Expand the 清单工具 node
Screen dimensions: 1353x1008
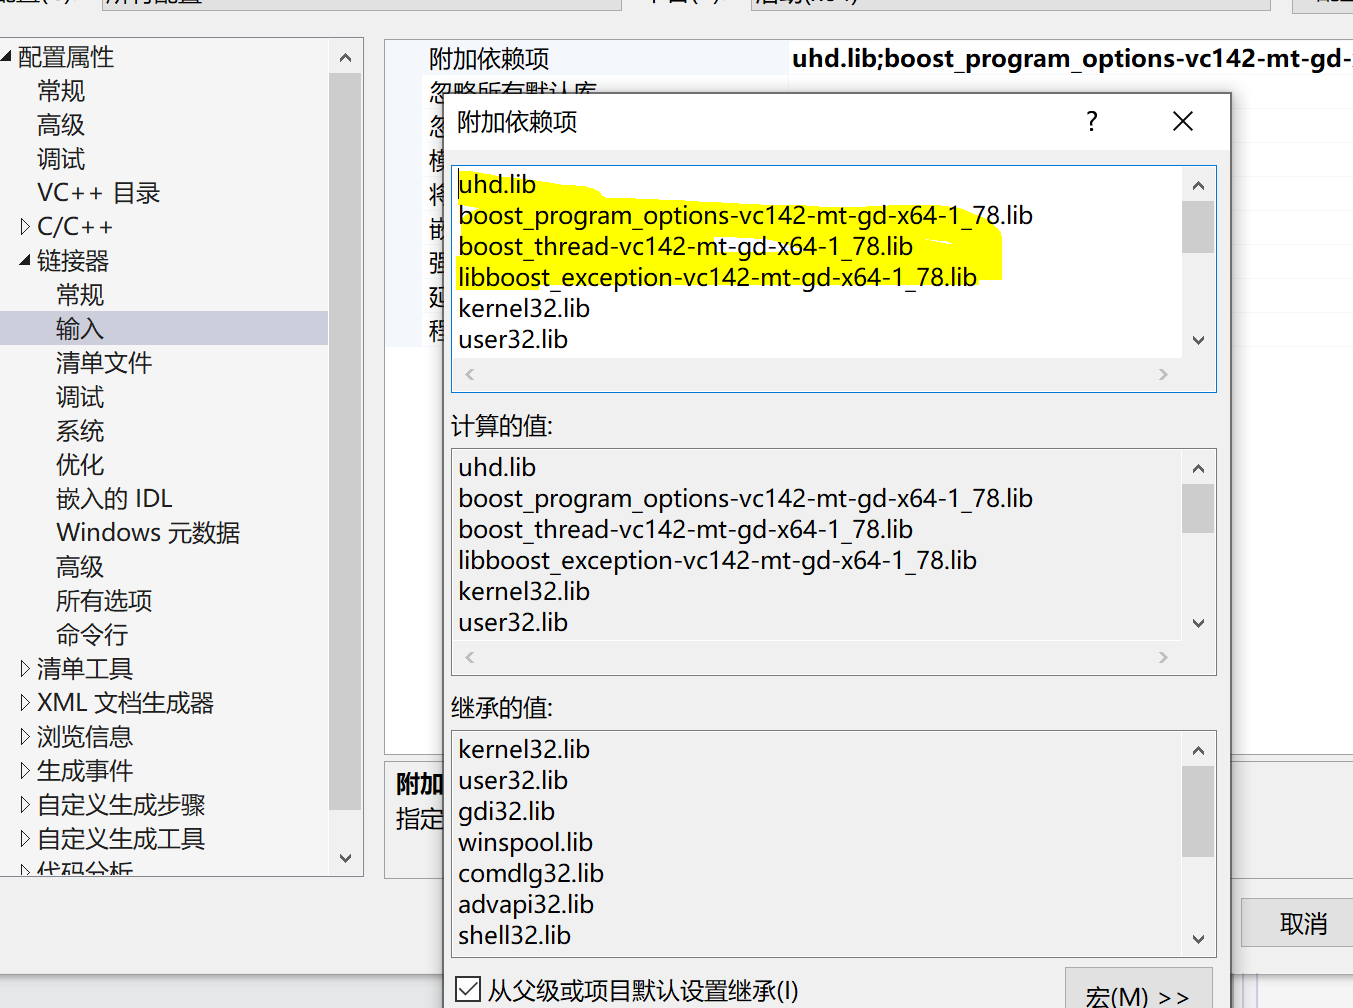click(24, 668)
